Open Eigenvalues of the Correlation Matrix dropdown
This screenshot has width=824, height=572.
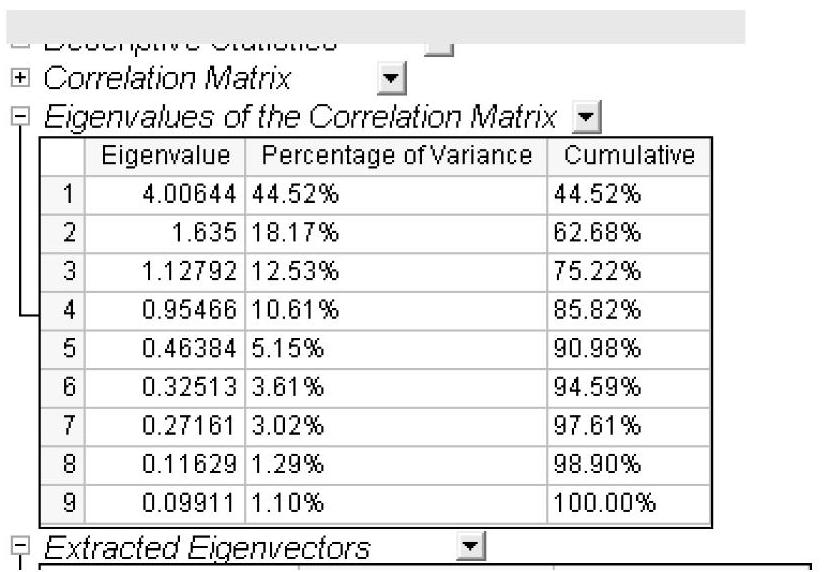pos(586,117)
